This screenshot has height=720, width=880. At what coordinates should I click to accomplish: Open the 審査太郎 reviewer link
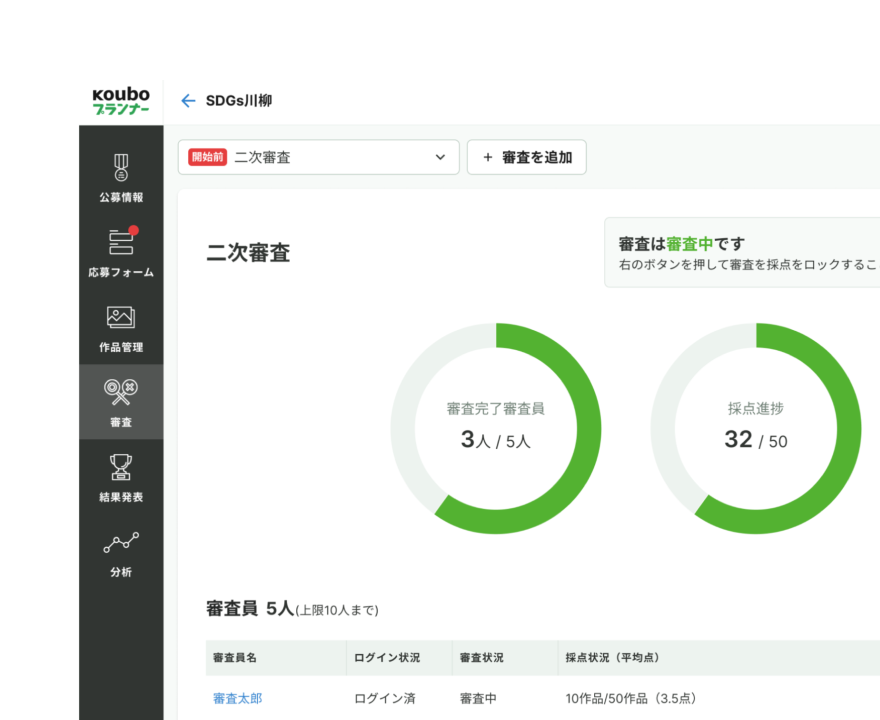coord(237,698)
